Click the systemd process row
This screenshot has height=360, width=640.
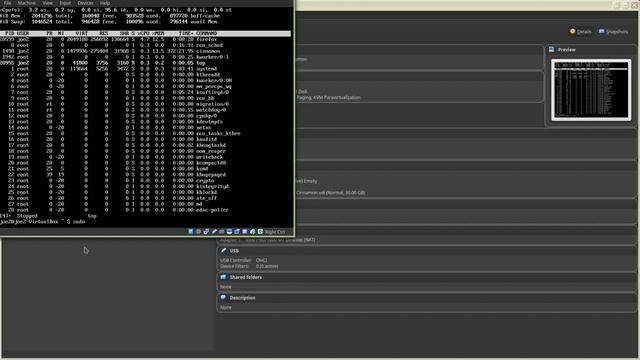coord(145,69)
